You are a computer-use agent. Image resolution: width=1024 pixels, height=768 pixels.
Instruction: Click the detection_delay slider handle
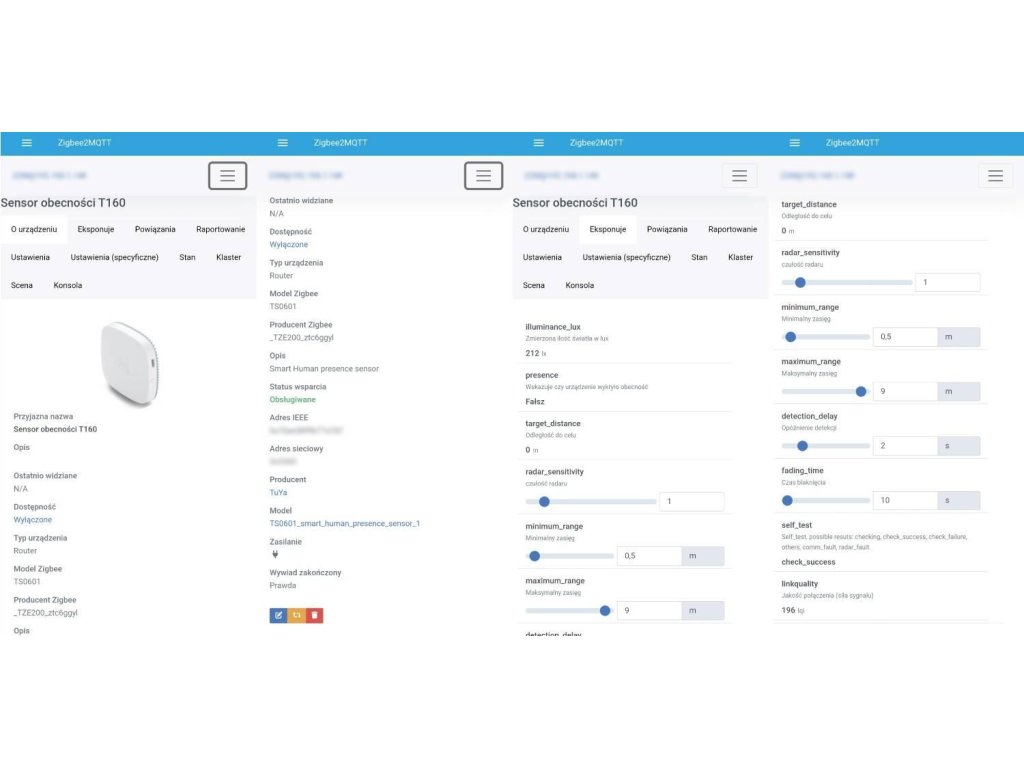click(x=794, y=445)
